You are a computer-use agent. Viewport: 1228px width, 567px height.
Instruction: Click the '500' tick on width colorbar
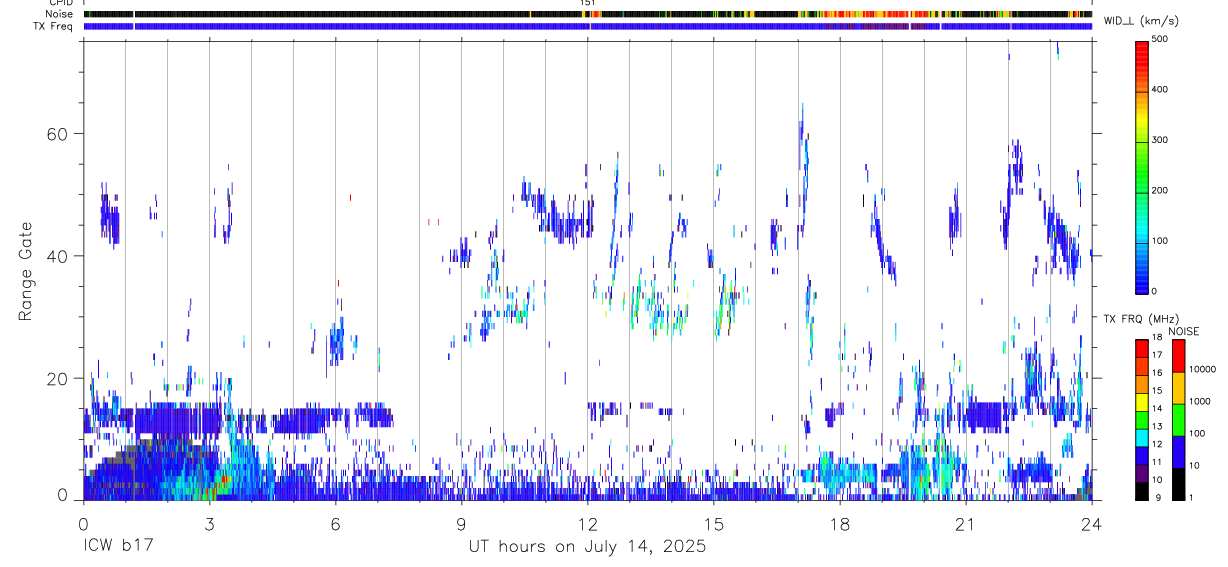pyautogui.click(x=1160, y=40)
